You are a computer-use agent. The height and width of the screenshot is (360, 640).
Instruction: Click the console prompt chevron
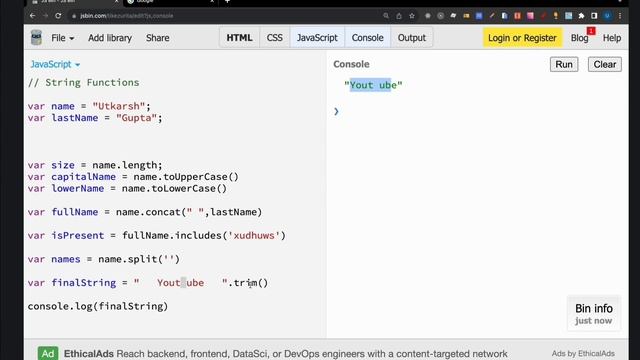point(336,111)
